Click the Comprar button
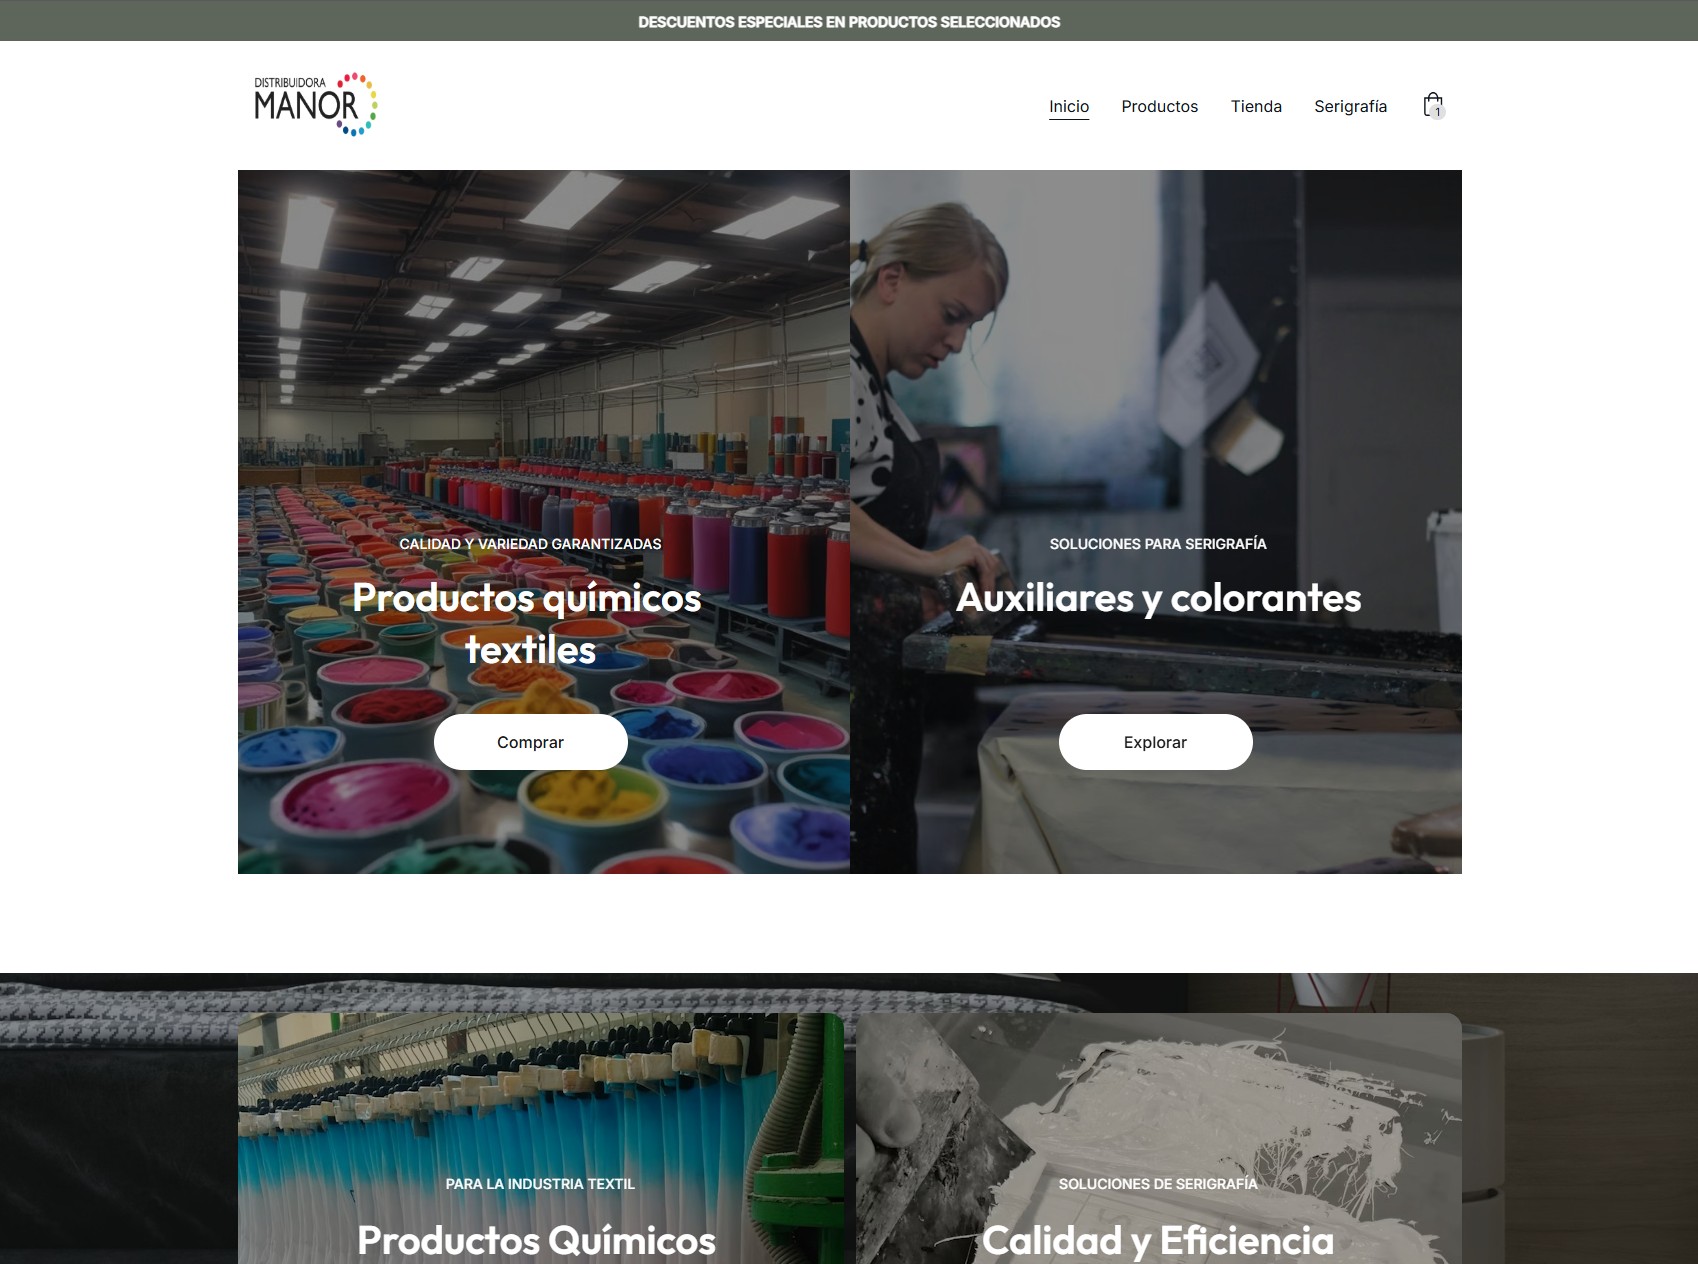 coord(530,742)
